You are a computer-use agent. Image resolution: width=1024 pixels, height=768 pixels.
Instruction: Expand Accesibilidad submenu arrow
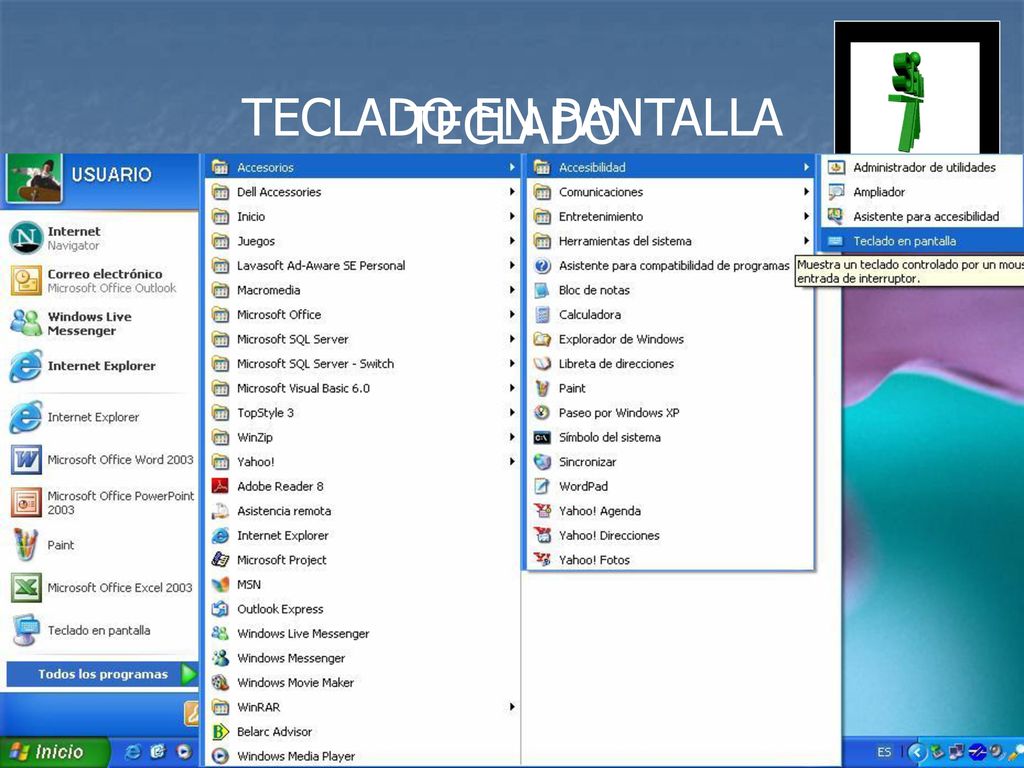pyautogui.click(x=807, y=167)
